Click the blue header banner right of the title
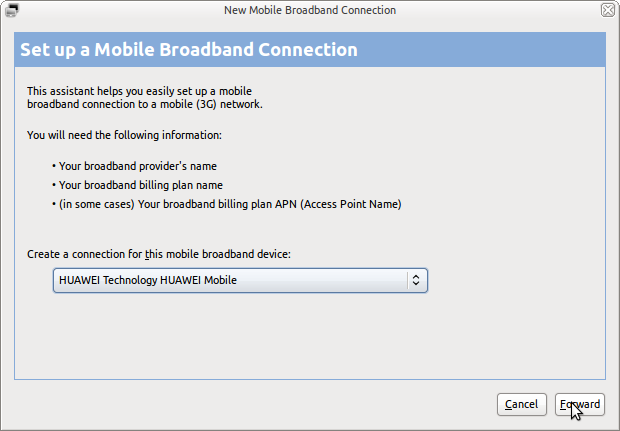This screenshot has height=431, width=620. click(x=480, y=50)
